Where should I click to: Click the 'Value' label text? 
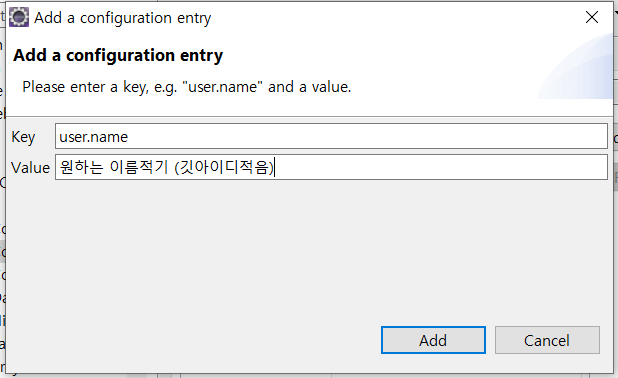[x=30, y=168]
